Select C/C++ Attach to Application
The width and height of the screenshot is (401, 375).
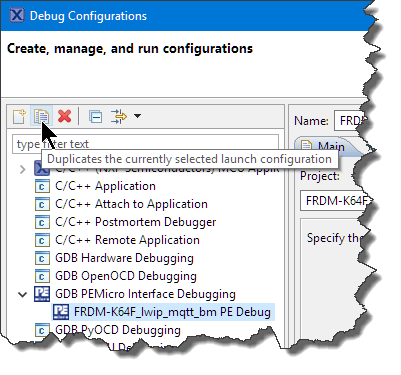pos(131,204)
